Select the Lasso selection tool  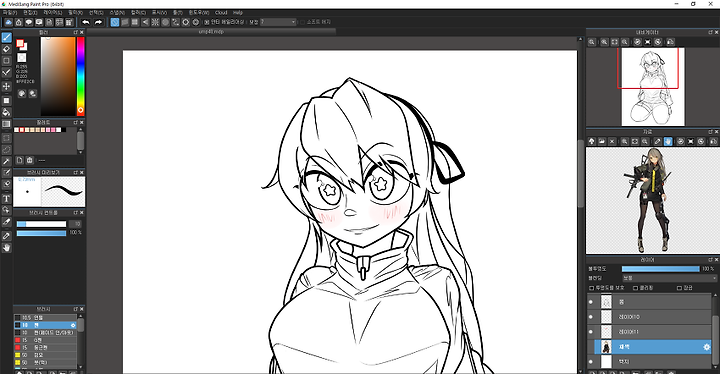click(x=6, y=149)
